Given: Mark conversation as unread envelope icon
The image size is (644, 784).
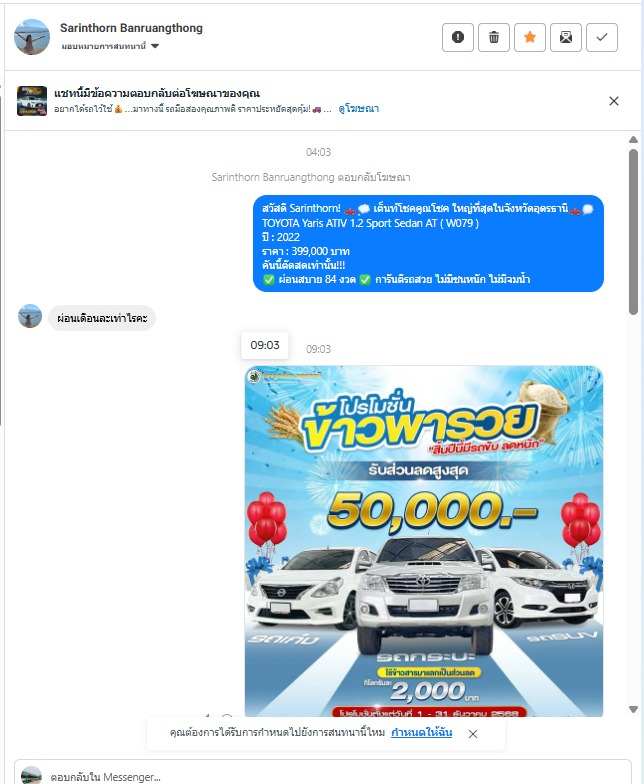Looking at the screenshot, I should tap(566, 38).
